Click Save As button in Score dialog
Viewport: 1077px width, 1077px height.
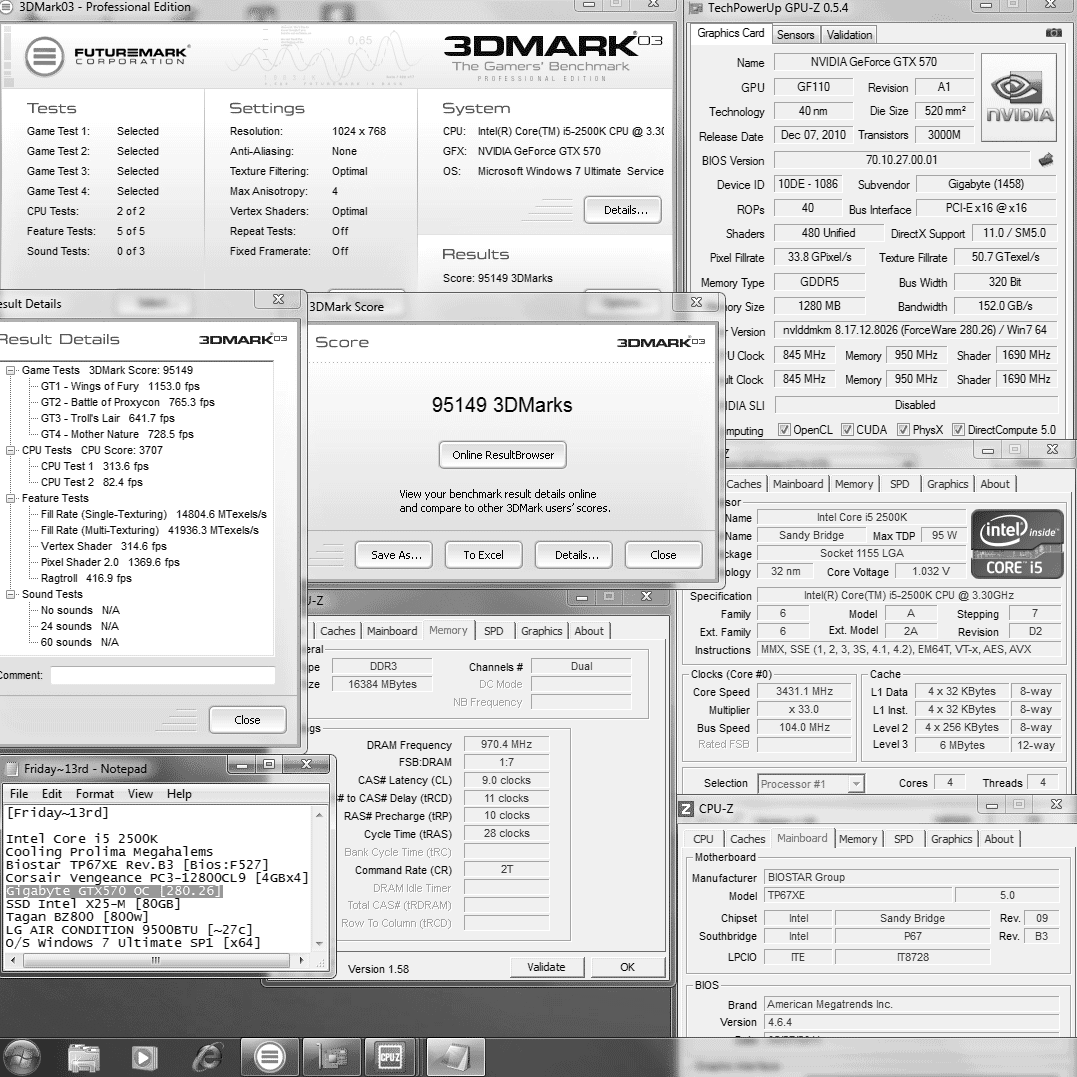pyautogui.click(x=394, y=555)
